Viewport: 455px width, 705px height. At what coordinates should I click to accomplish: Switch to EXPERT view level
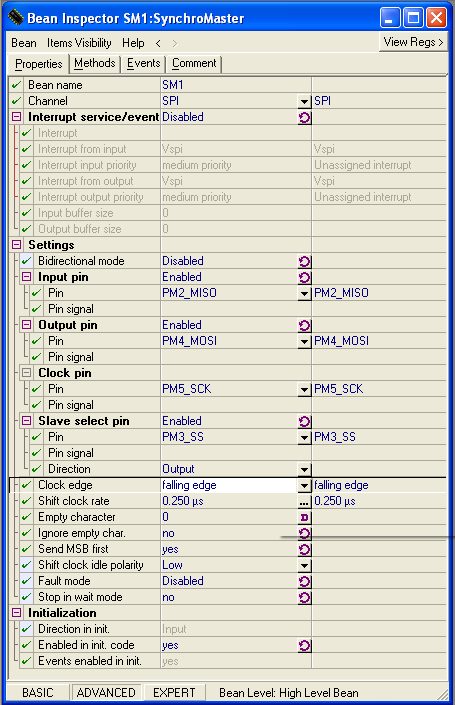tap(174, 693)
